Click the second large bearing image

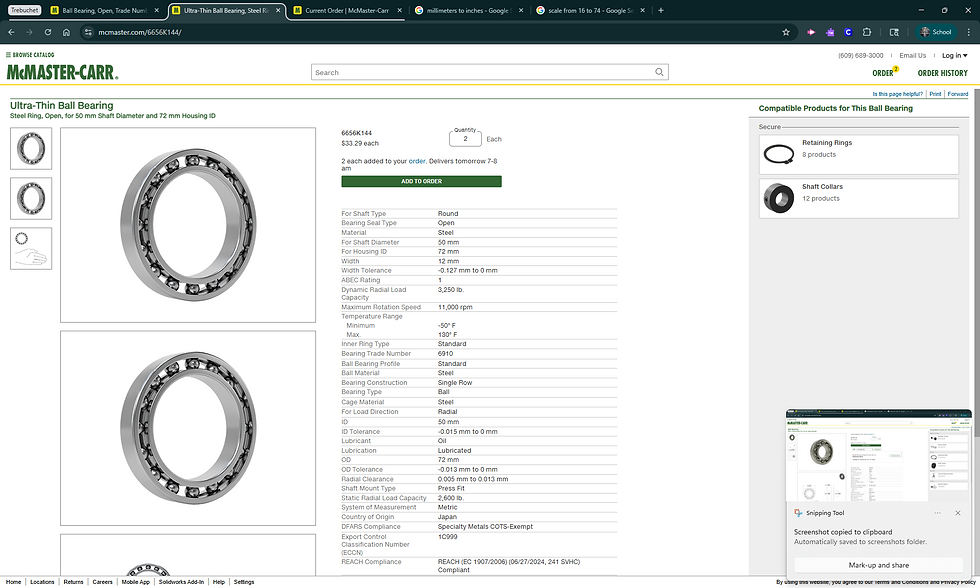(188, 428)
